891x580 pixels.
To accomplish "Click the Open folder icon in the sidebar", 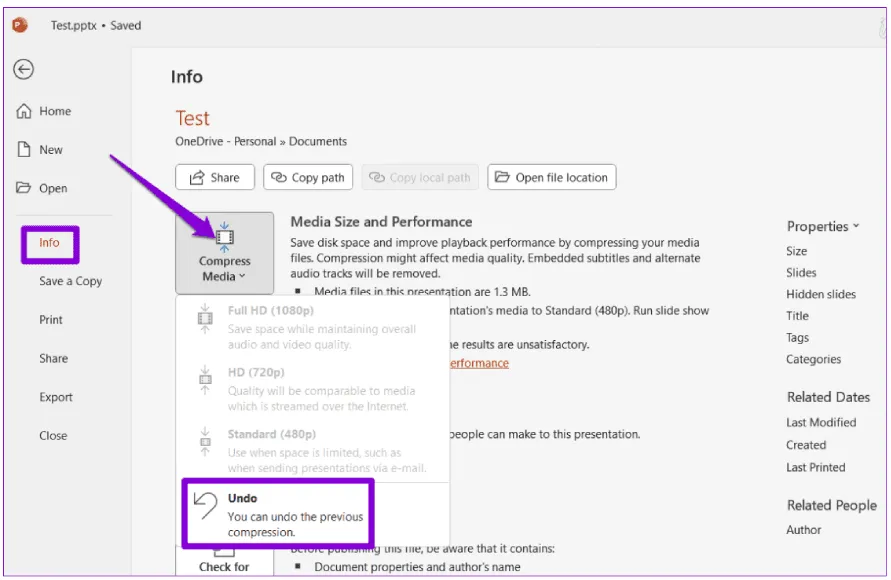I will [x=25, y=188].
